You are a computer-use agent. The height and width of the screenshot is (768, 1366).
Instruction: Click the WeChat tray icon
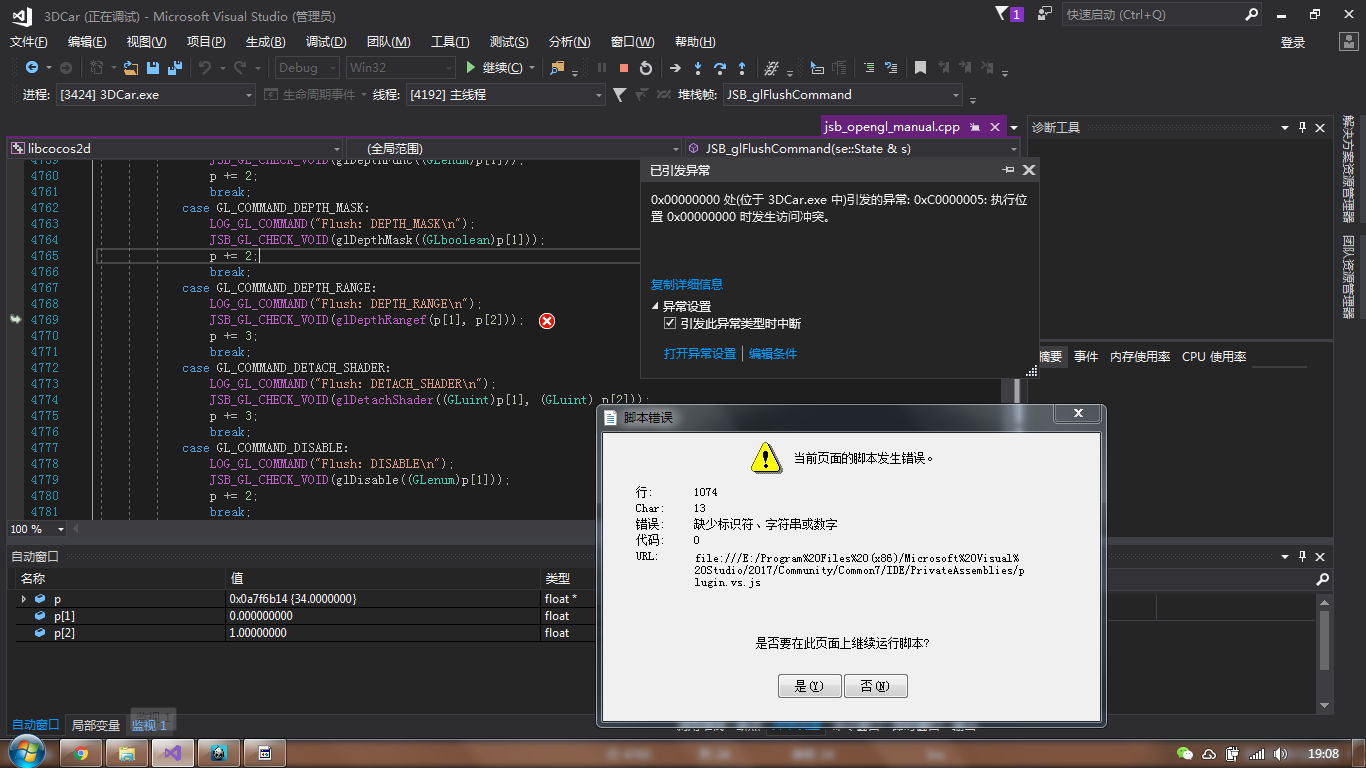[1185, 753]
